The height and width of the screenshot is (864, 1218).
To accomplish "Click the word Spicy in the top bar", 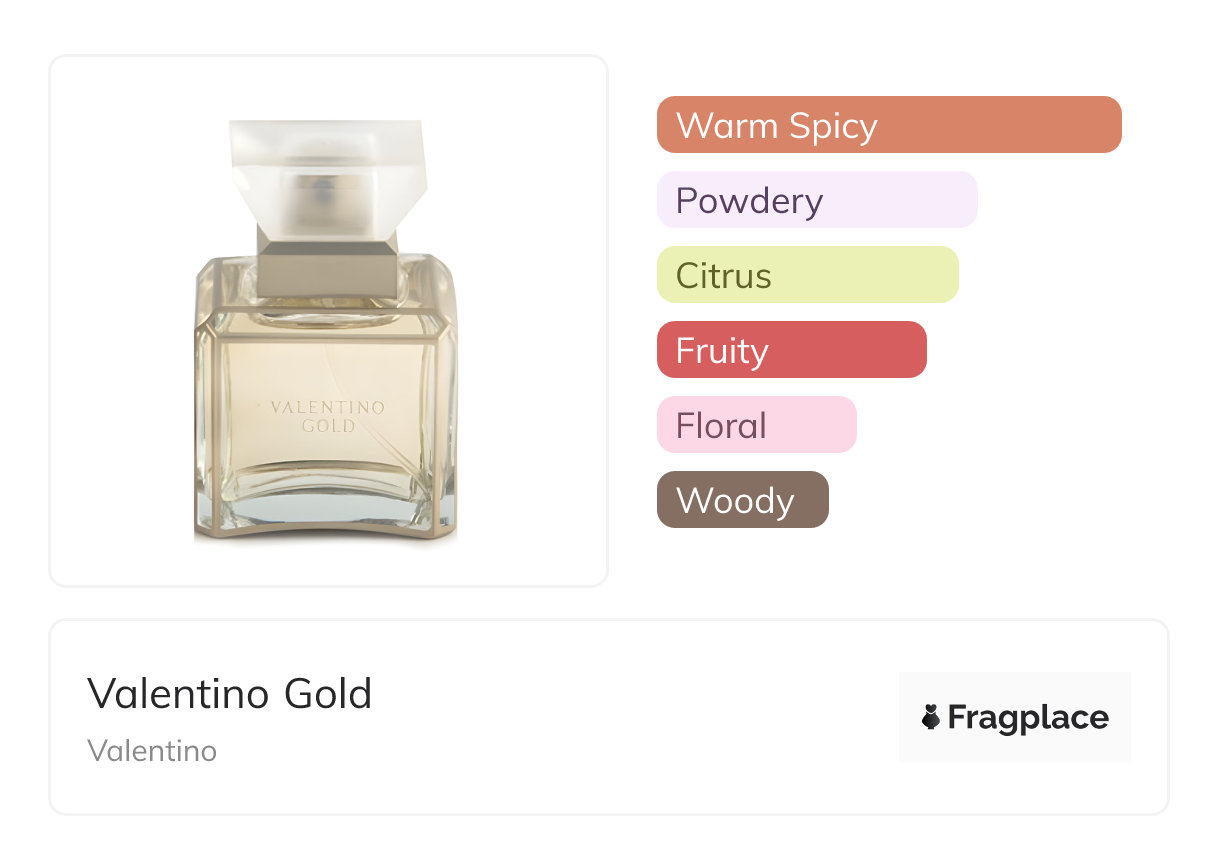I will click(832, 127).
